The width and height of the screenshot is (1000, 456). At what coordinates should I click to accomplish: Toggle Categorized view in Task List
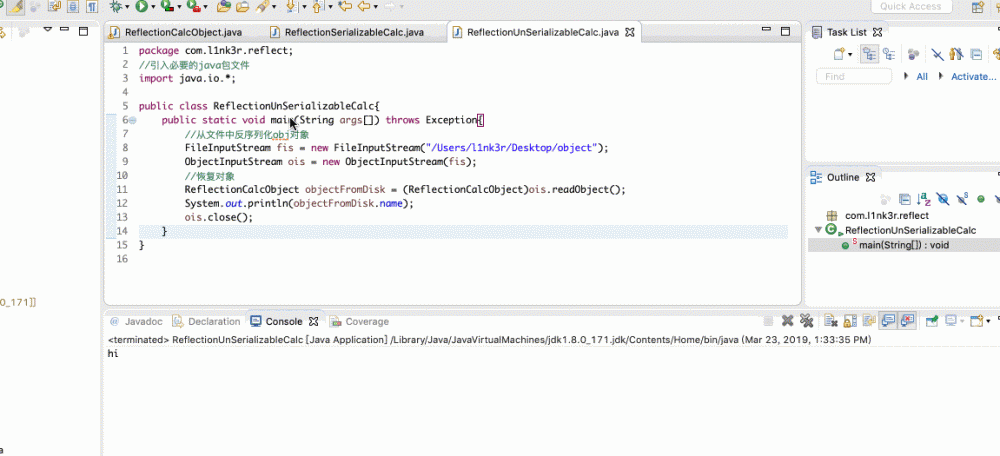(869, 54)
